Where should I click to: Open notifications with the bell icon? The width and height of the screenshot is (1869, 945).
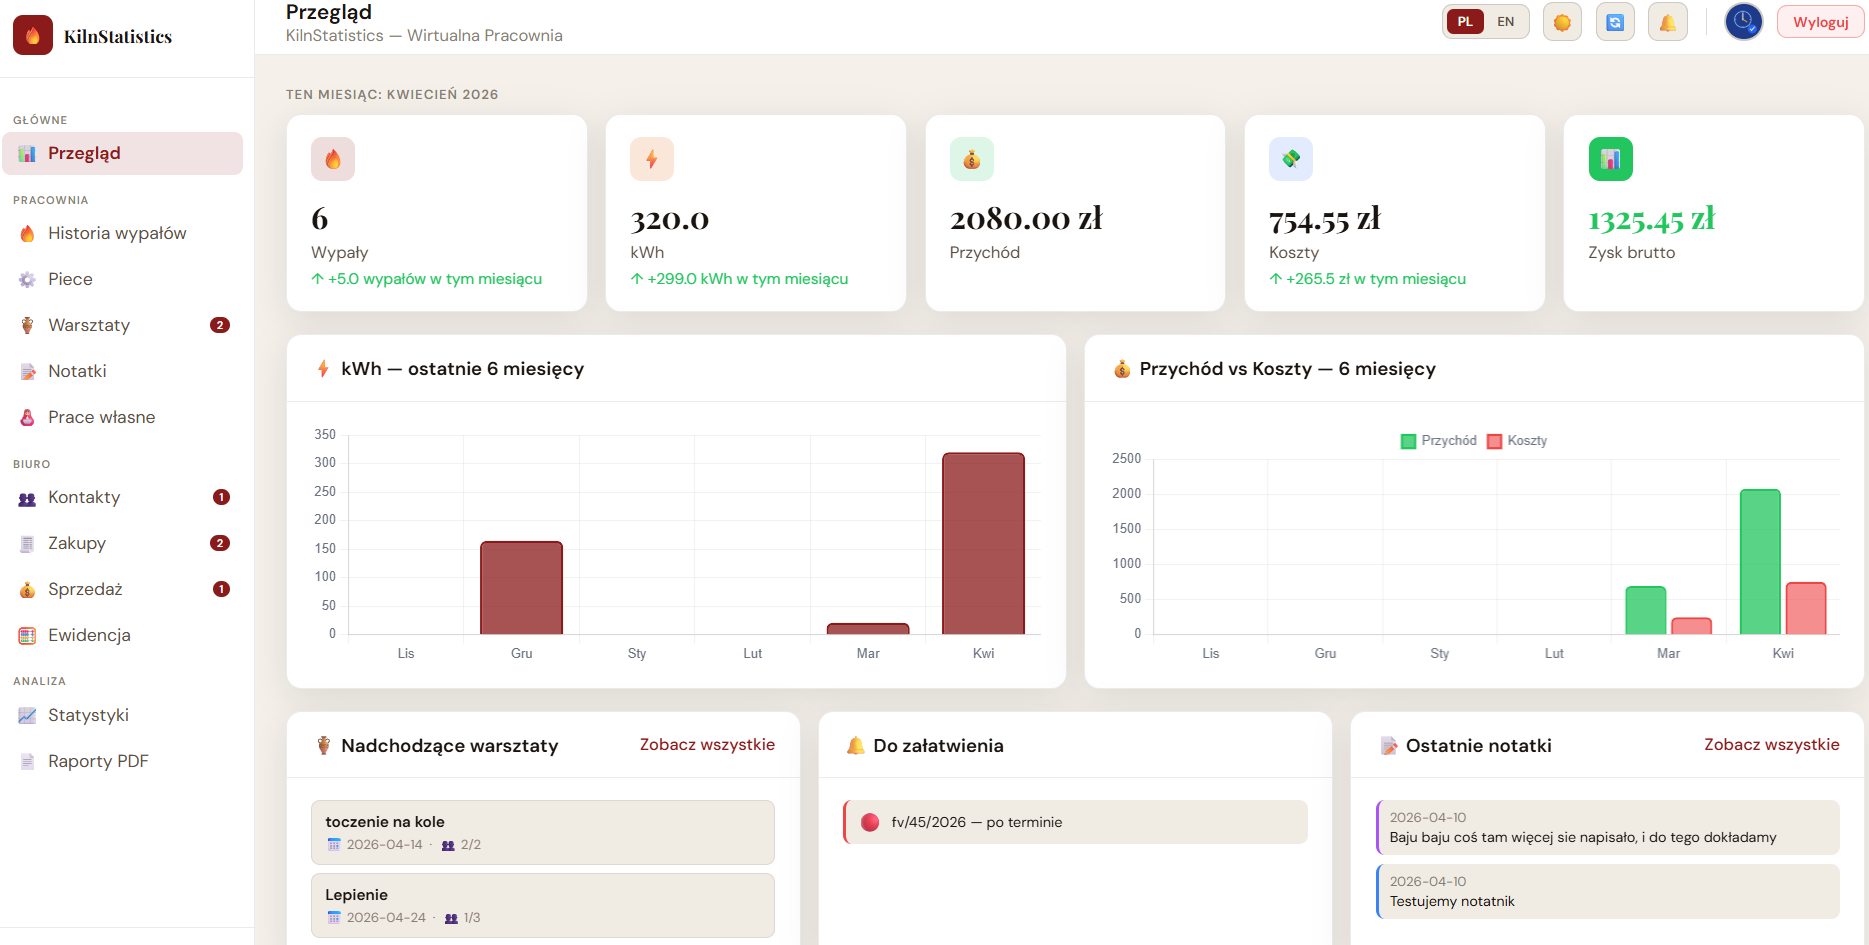(1668, 22)
